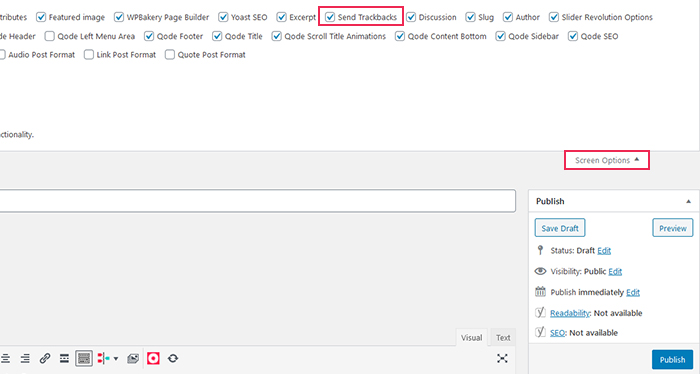Screen dimensions: 700x374
Task: Click the insert/edit link icon
Action: click(x=45, y=358)
